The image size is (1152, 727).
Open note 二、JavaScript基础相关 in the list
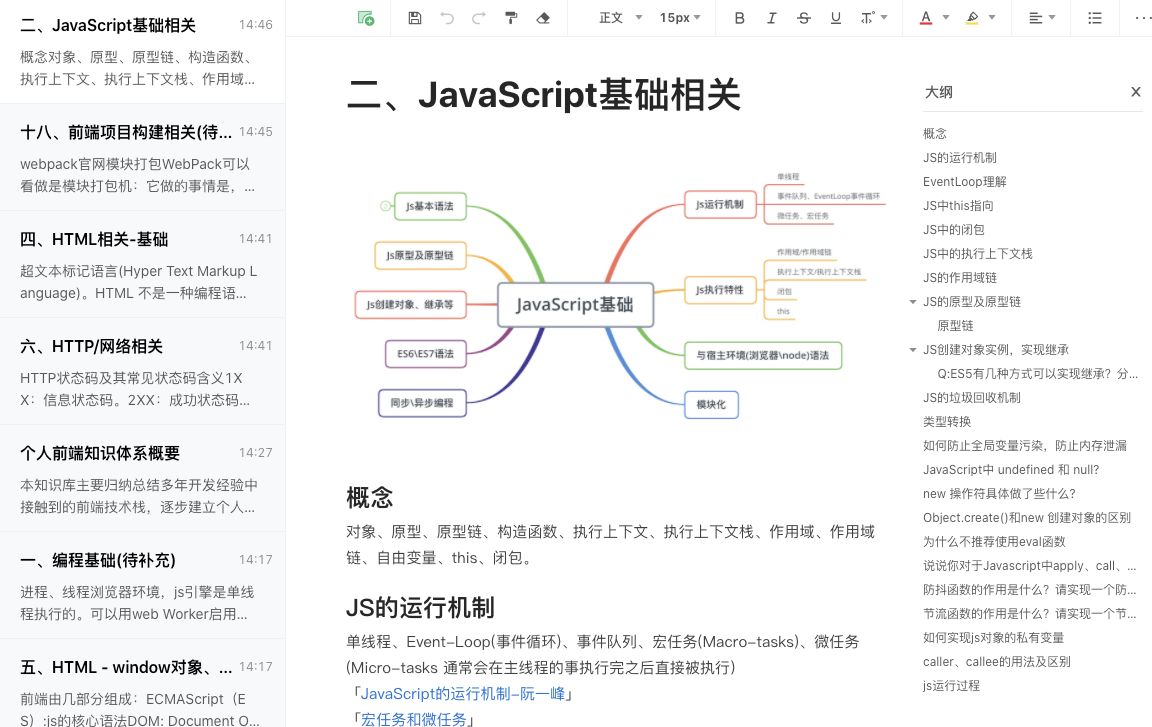coord(143,51)
